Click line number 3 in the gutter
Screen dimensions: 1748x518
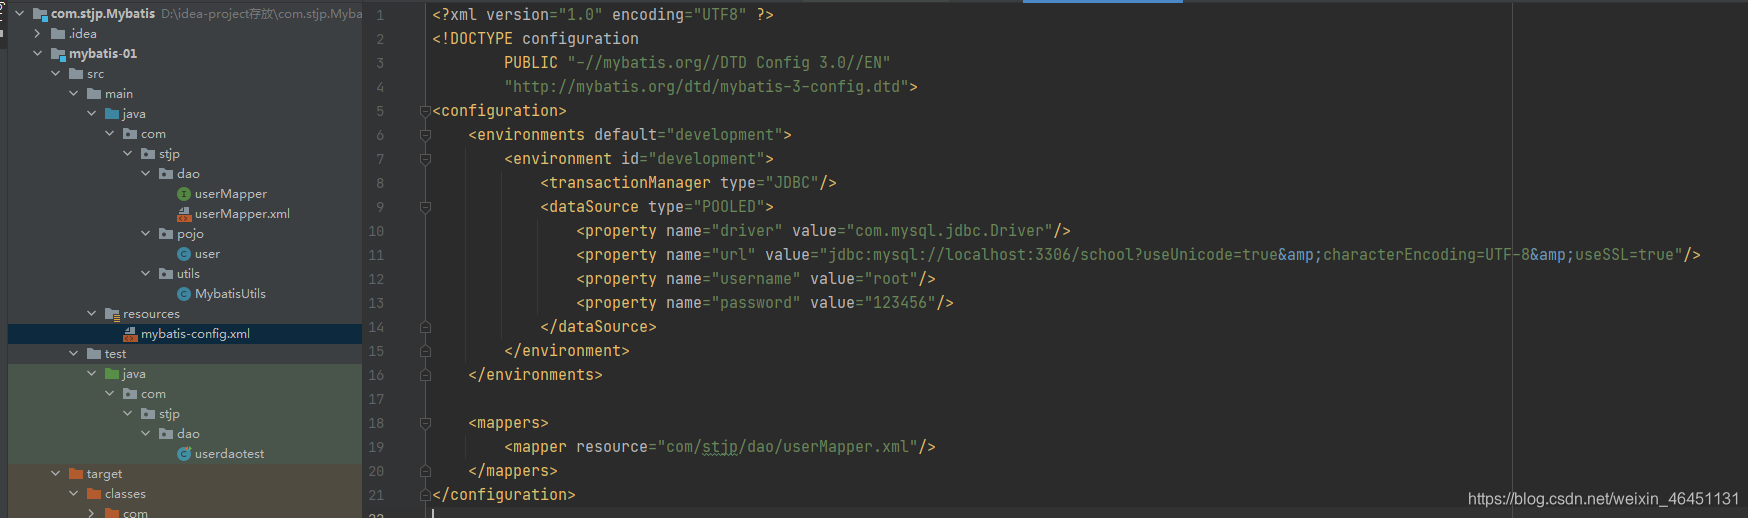(380, 63)
